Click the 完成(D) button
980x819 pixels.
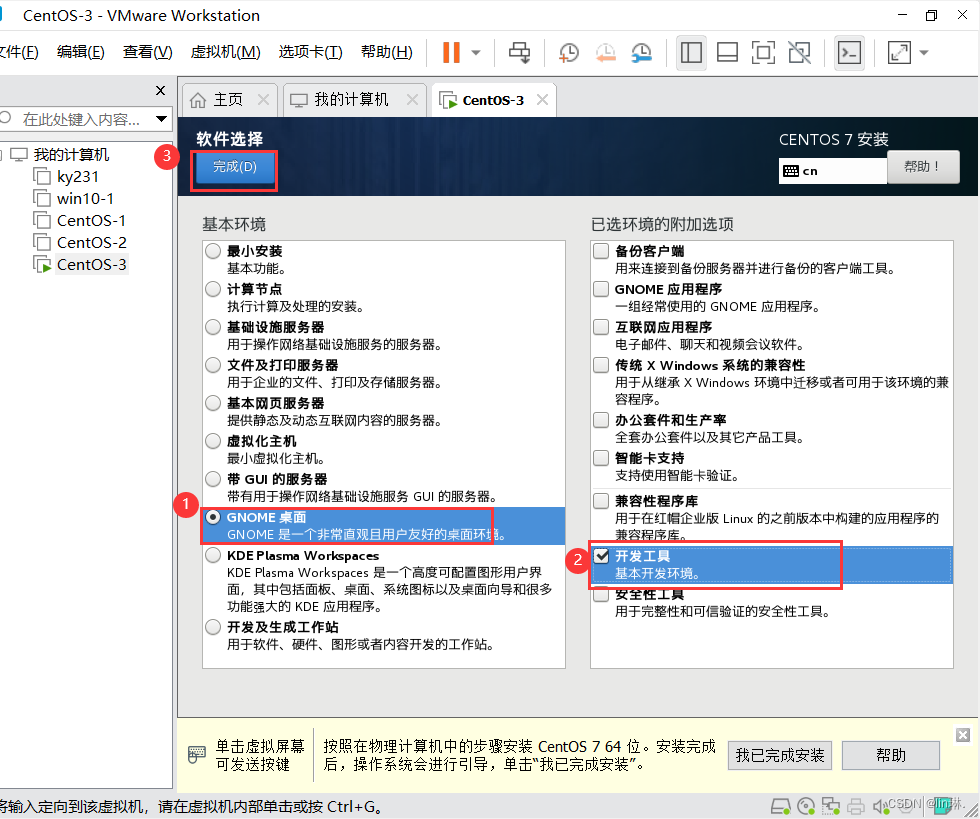(234, 167)
